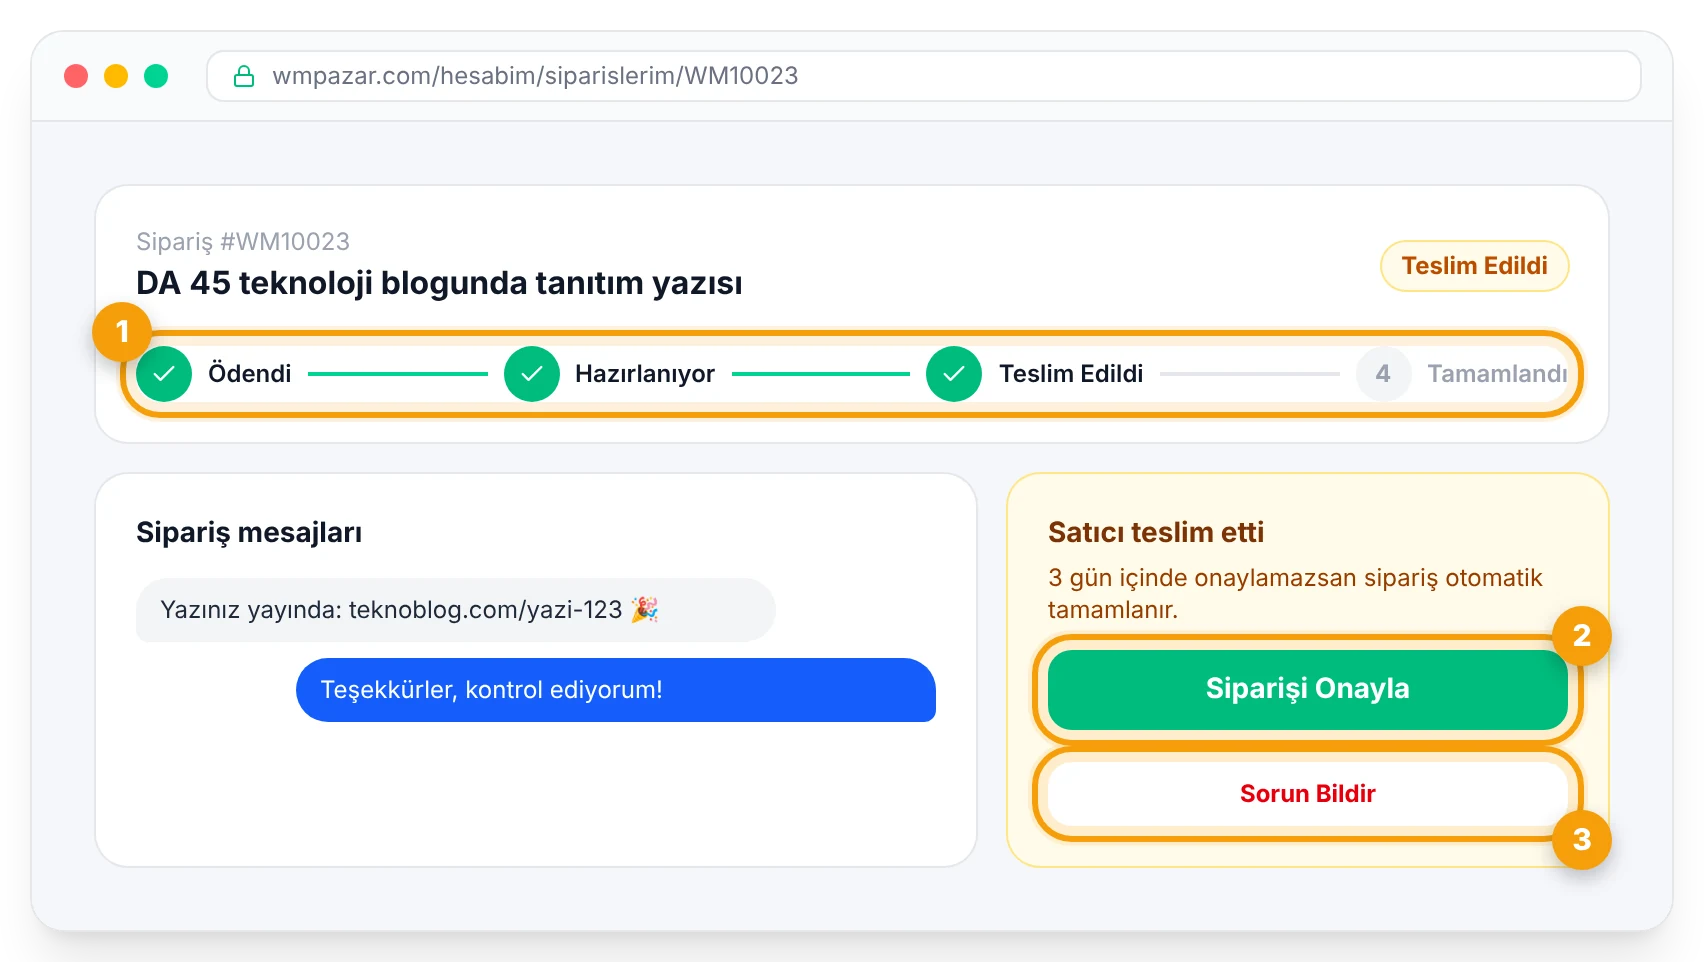Click the Hazırlanıyor step label

point(645,374)
